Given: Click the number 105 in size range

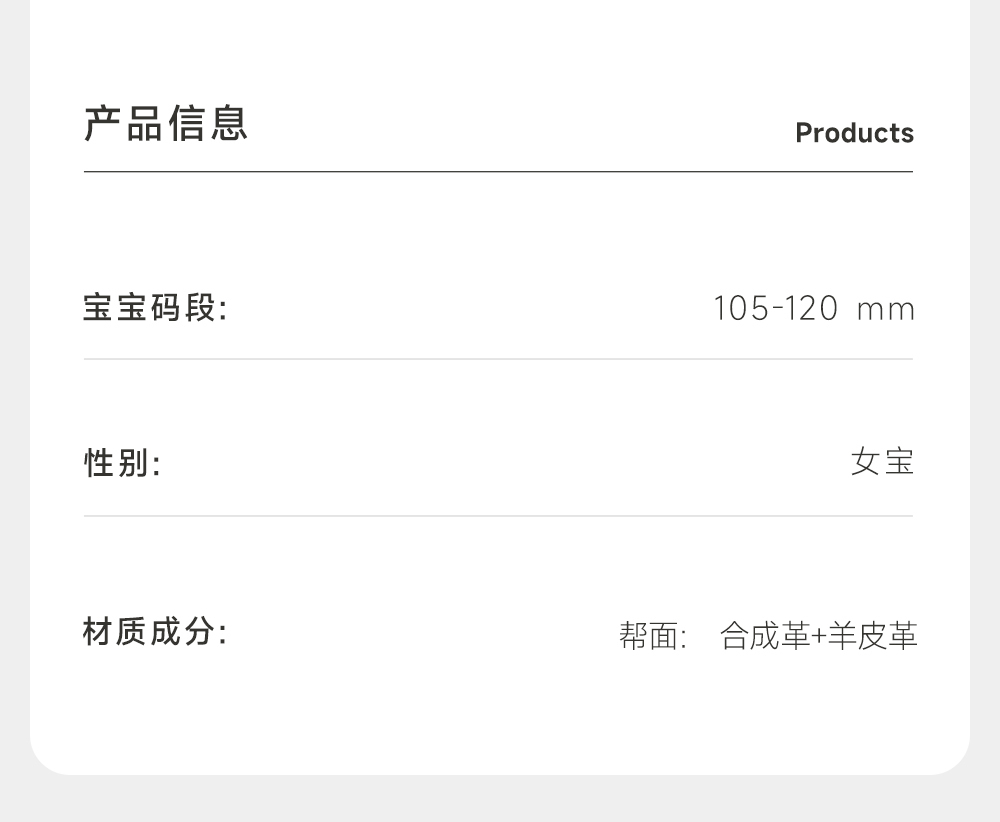Looking at the screenshot, I should click(740, 308).
